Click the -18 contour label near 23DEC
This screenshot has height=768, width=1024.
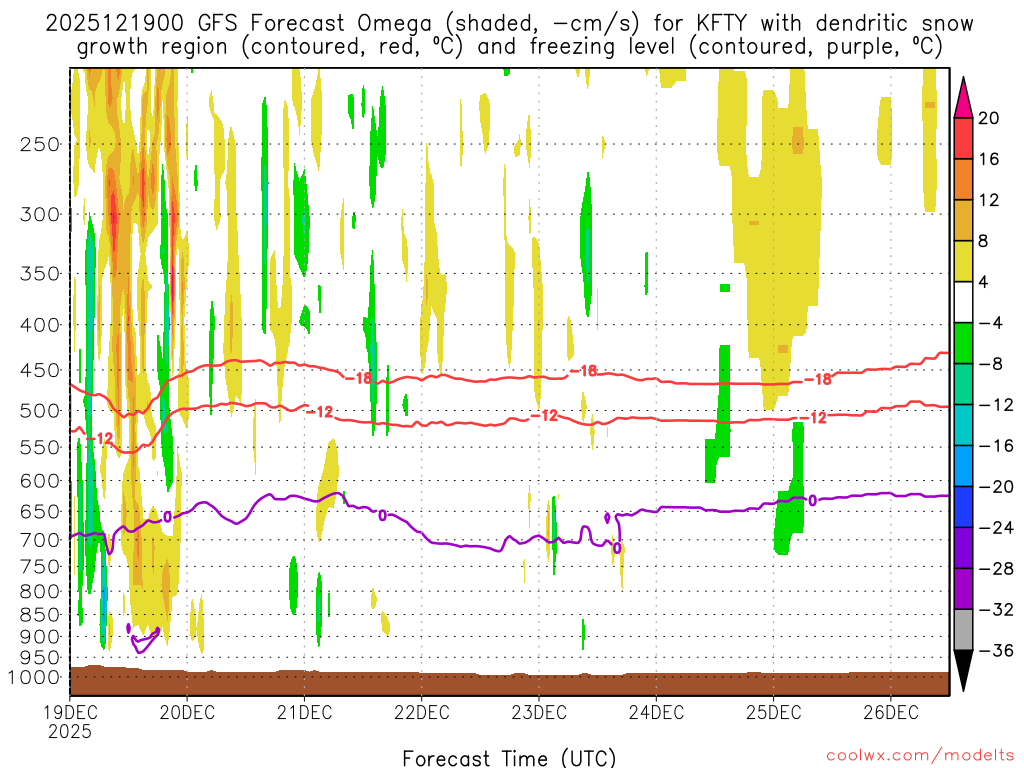(583, 371)
